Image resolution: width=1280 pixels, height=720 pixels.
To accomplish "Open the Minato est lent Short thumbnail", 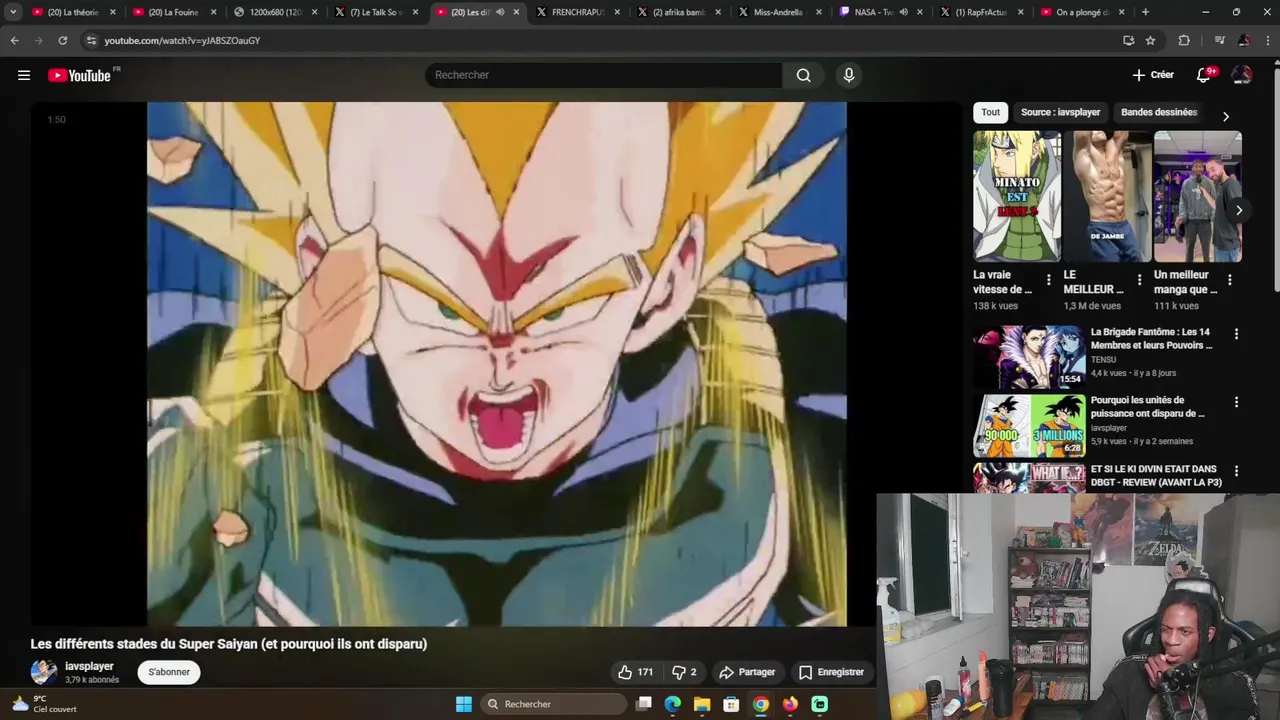I will [x=1017, y=196].
